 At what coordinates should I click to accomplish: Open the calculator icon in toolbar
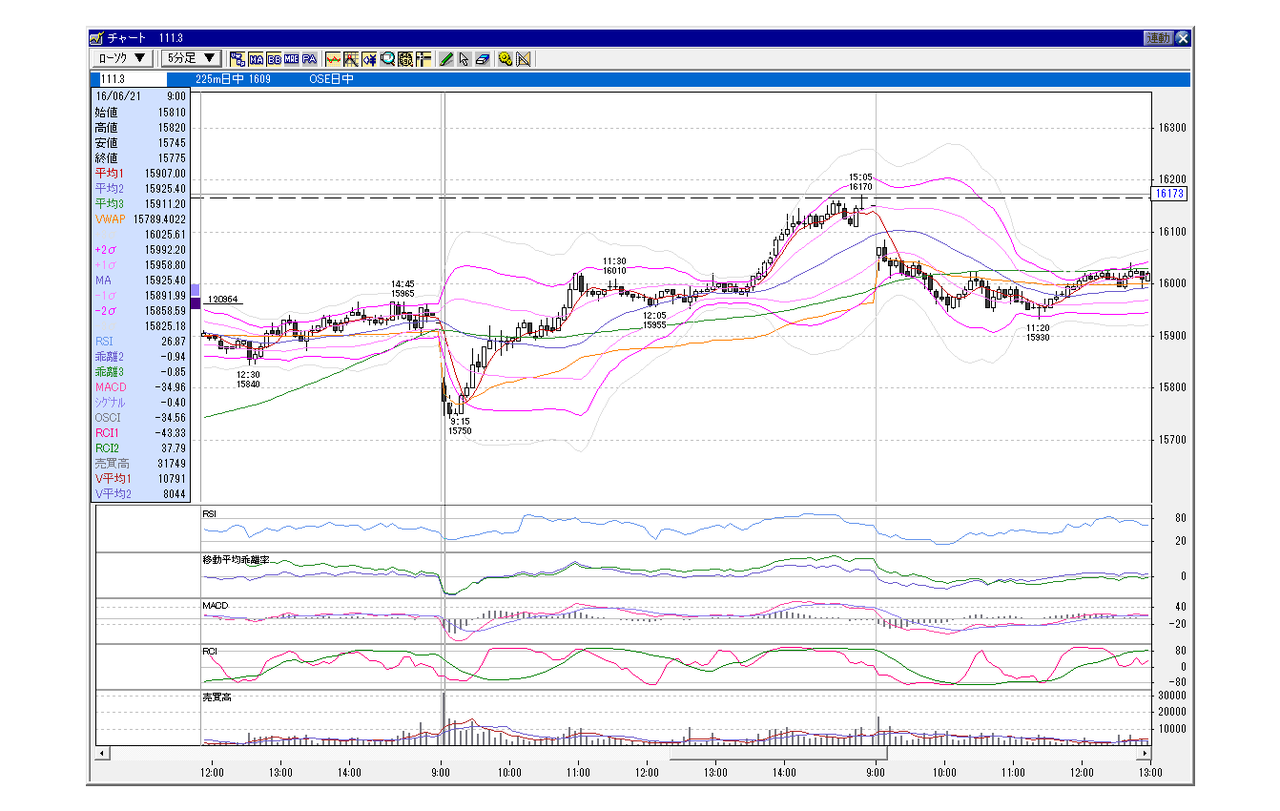coord(405,59)
